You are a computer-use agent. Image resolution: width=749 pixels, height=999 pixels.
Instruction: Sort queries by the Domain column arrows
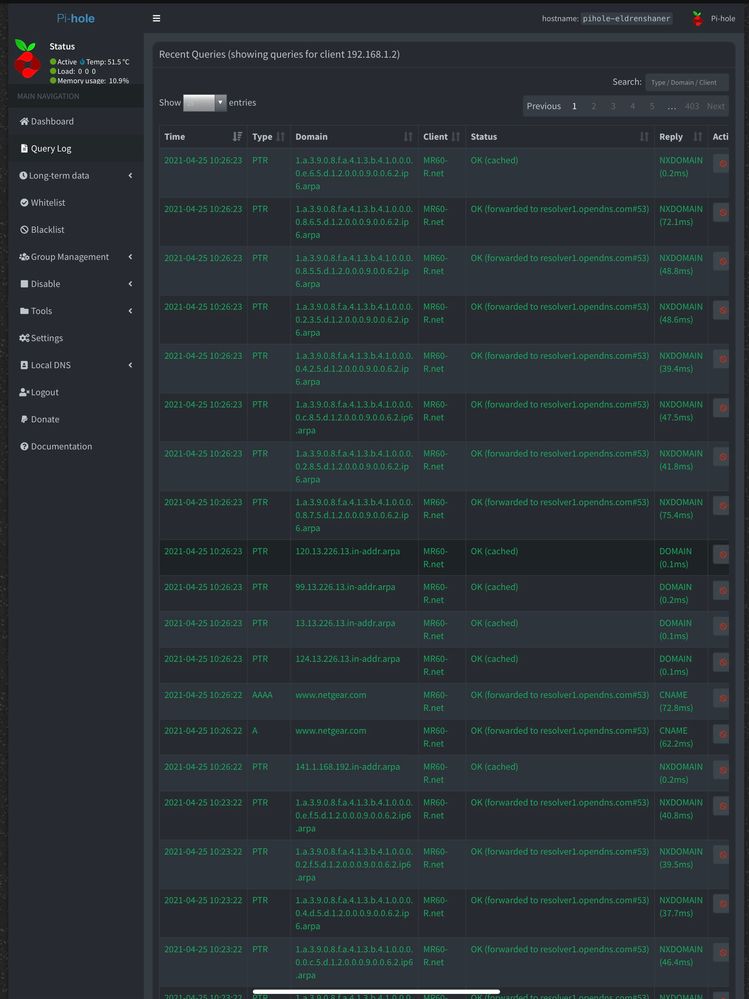[x=408, y=136]
